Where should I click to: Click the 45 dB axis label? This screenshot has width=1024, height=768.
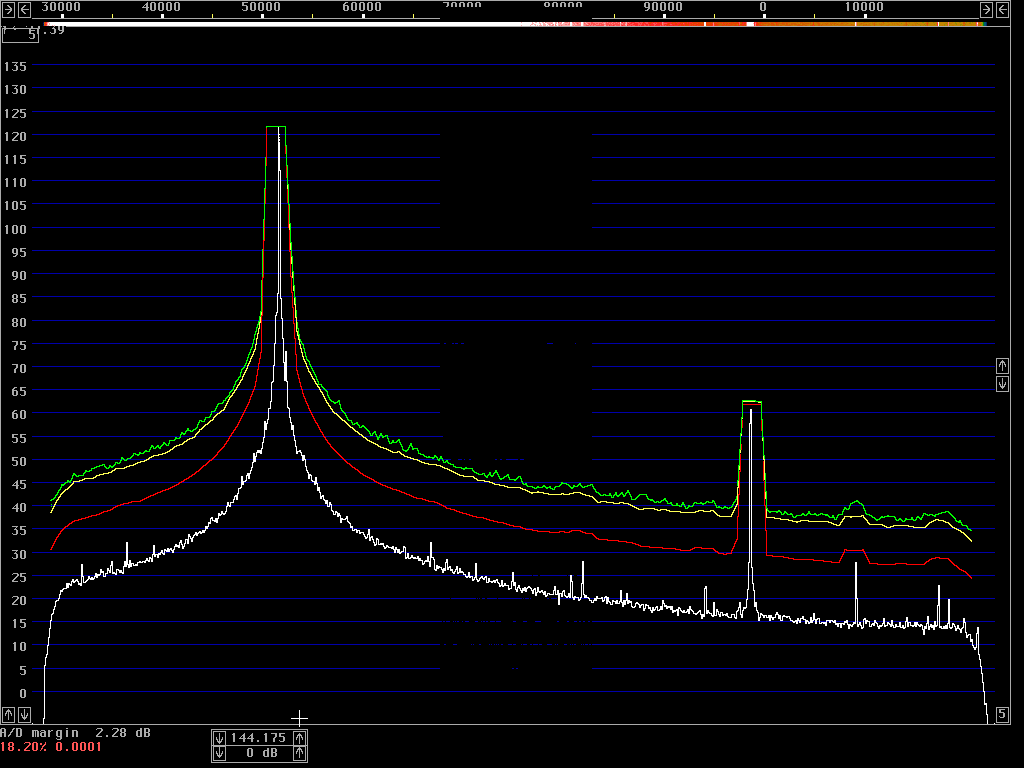19,485
